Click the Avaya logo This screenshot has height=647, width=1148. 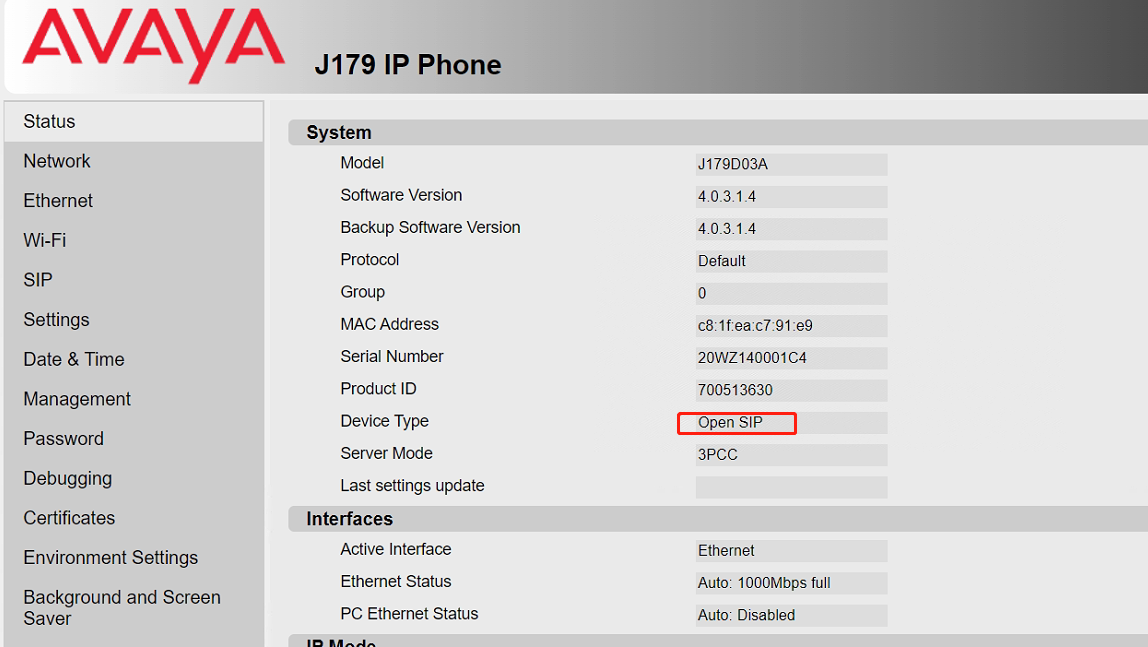(154, 46)
